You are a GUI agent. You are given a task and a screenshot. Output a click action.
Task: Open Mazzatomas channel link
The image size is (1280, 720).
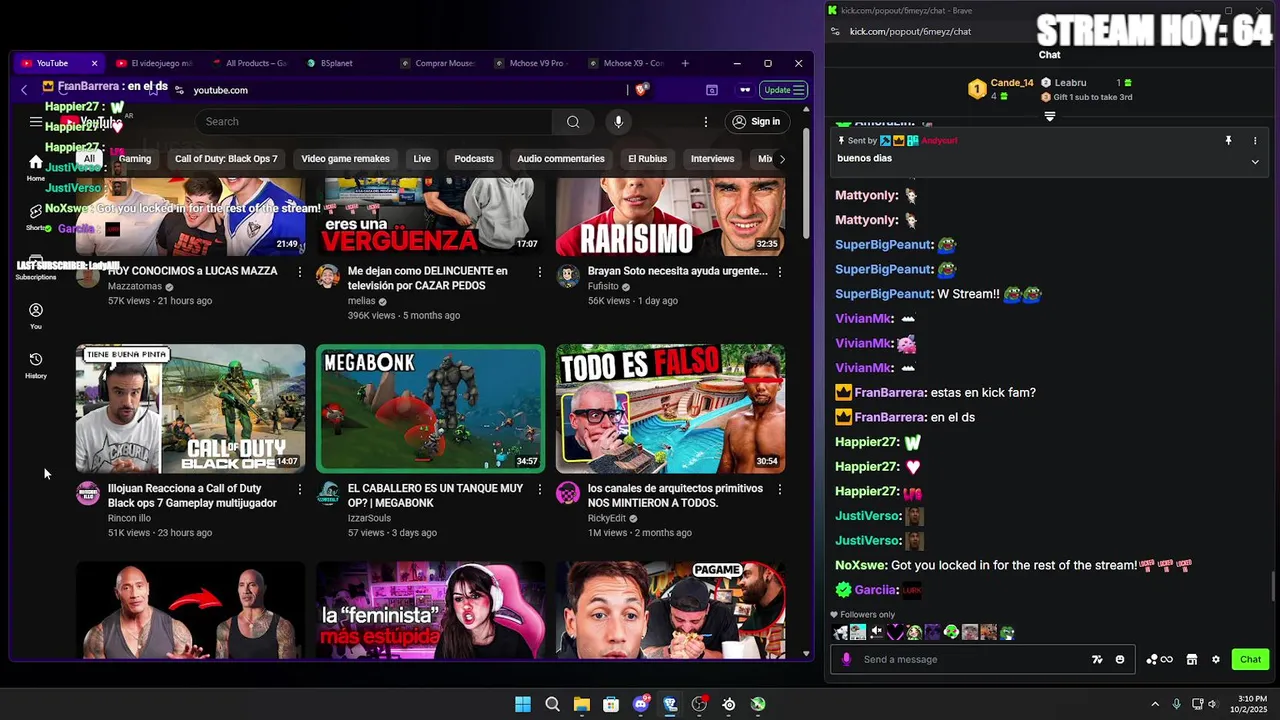coord(135,286)
